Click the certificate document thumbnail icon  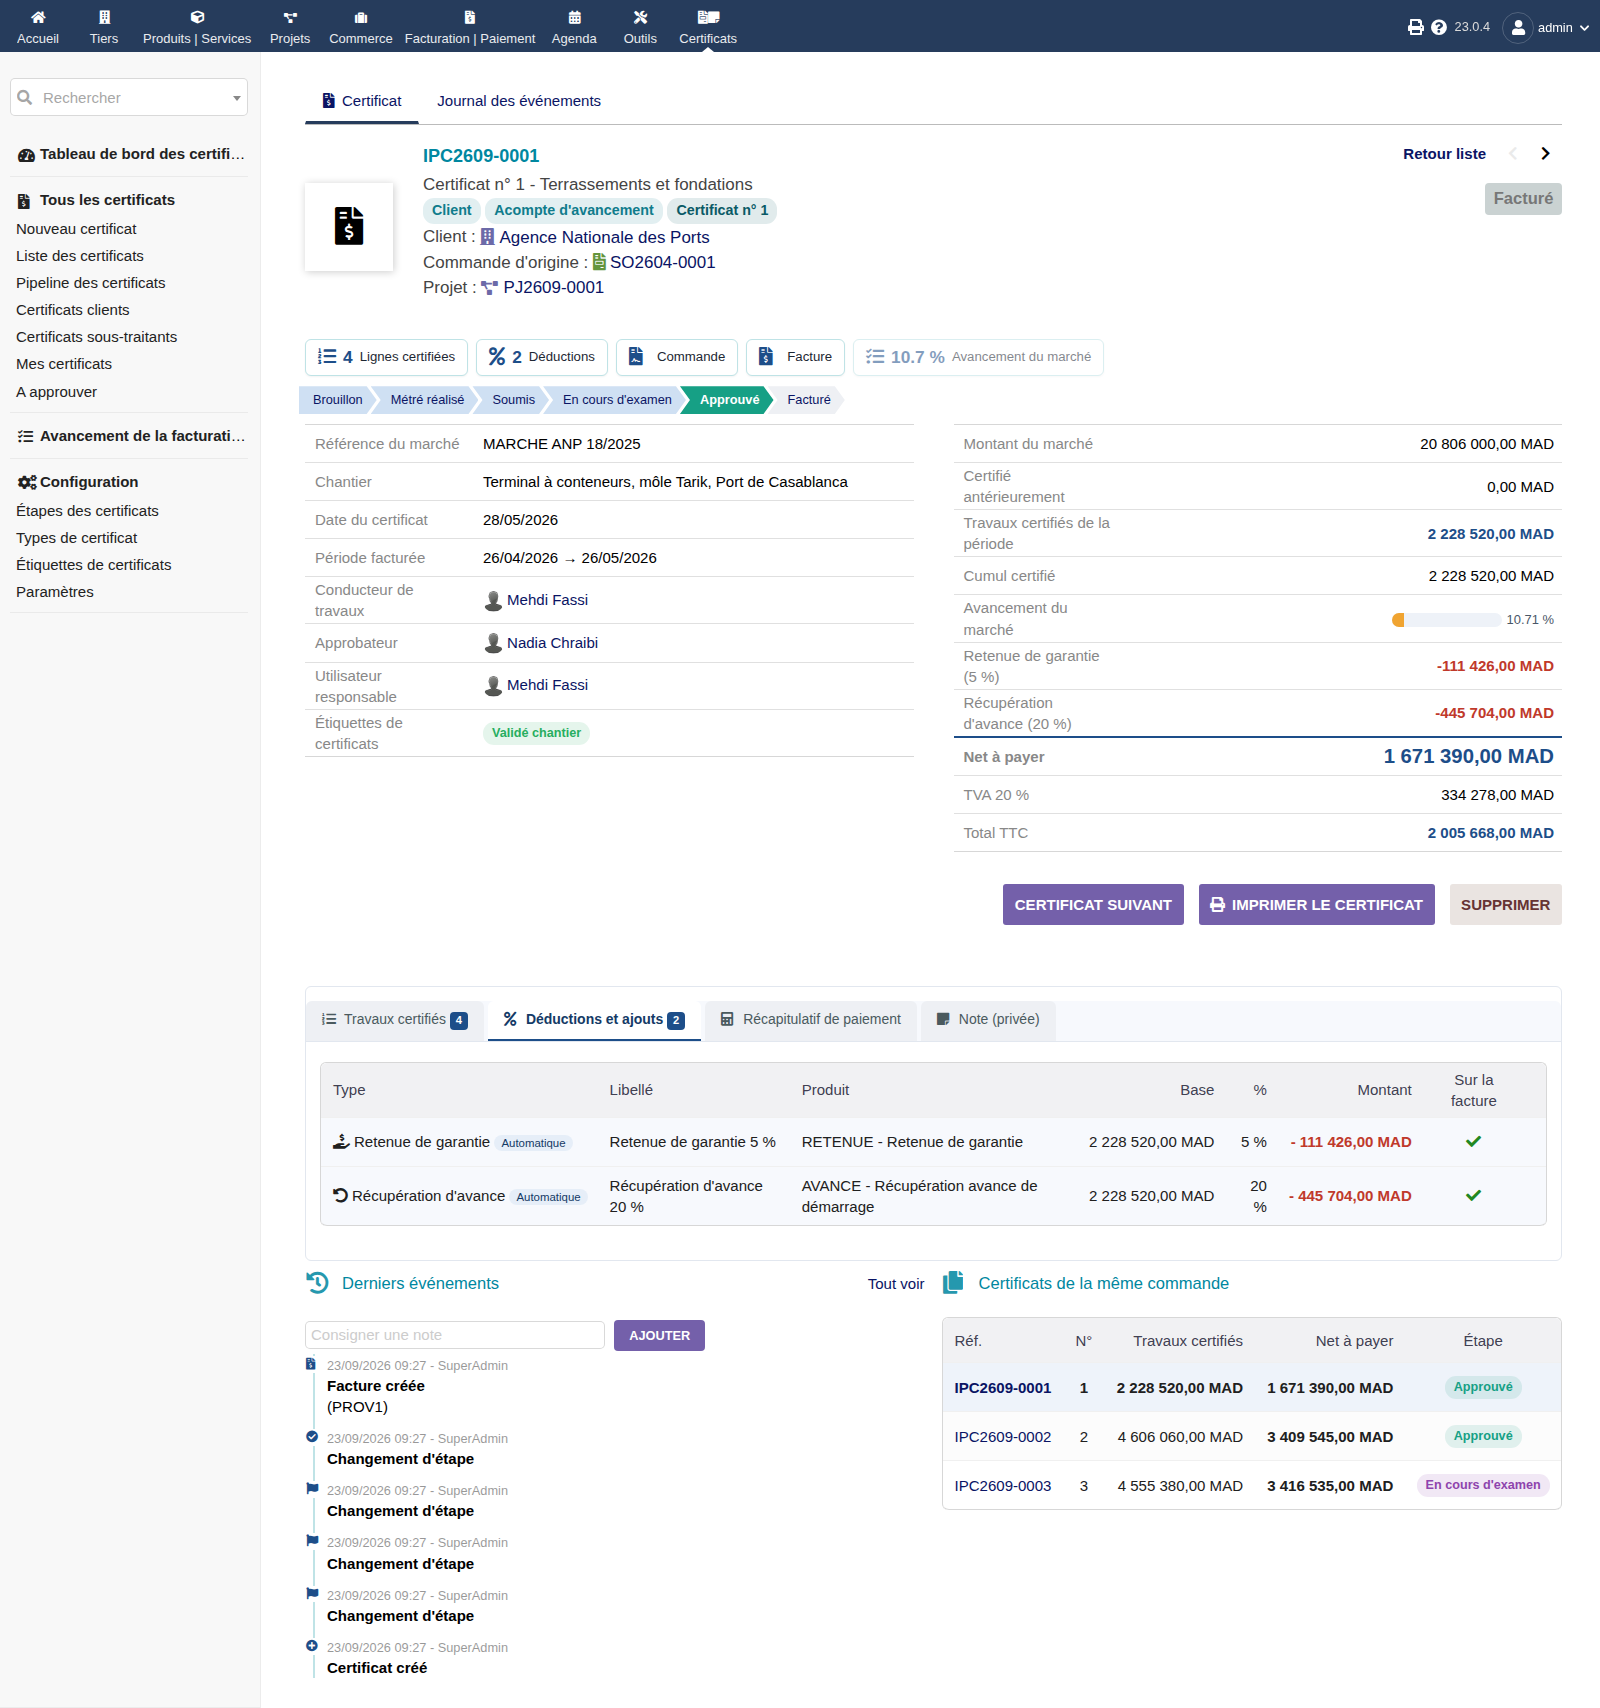pyautogui.click(x=349, y=226)
